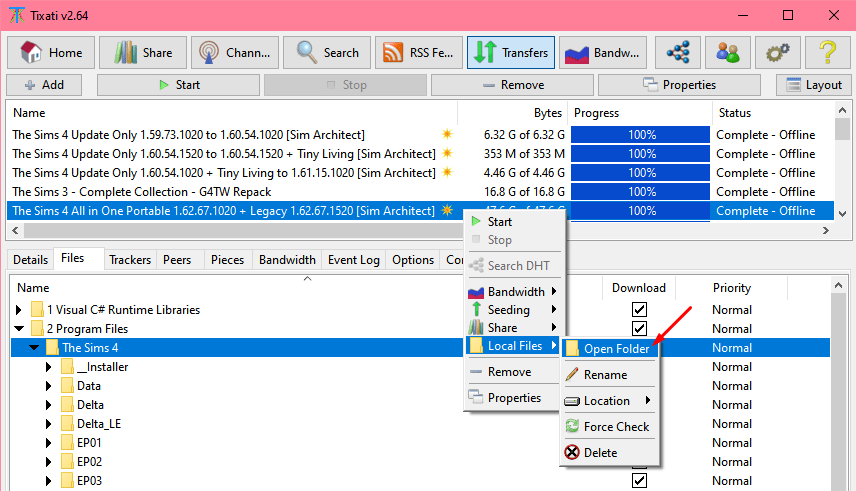Image resolution: width=856 pixels, height=491 pixels.
Task: Sort files by the Priority column header
Action: point(732,288)
